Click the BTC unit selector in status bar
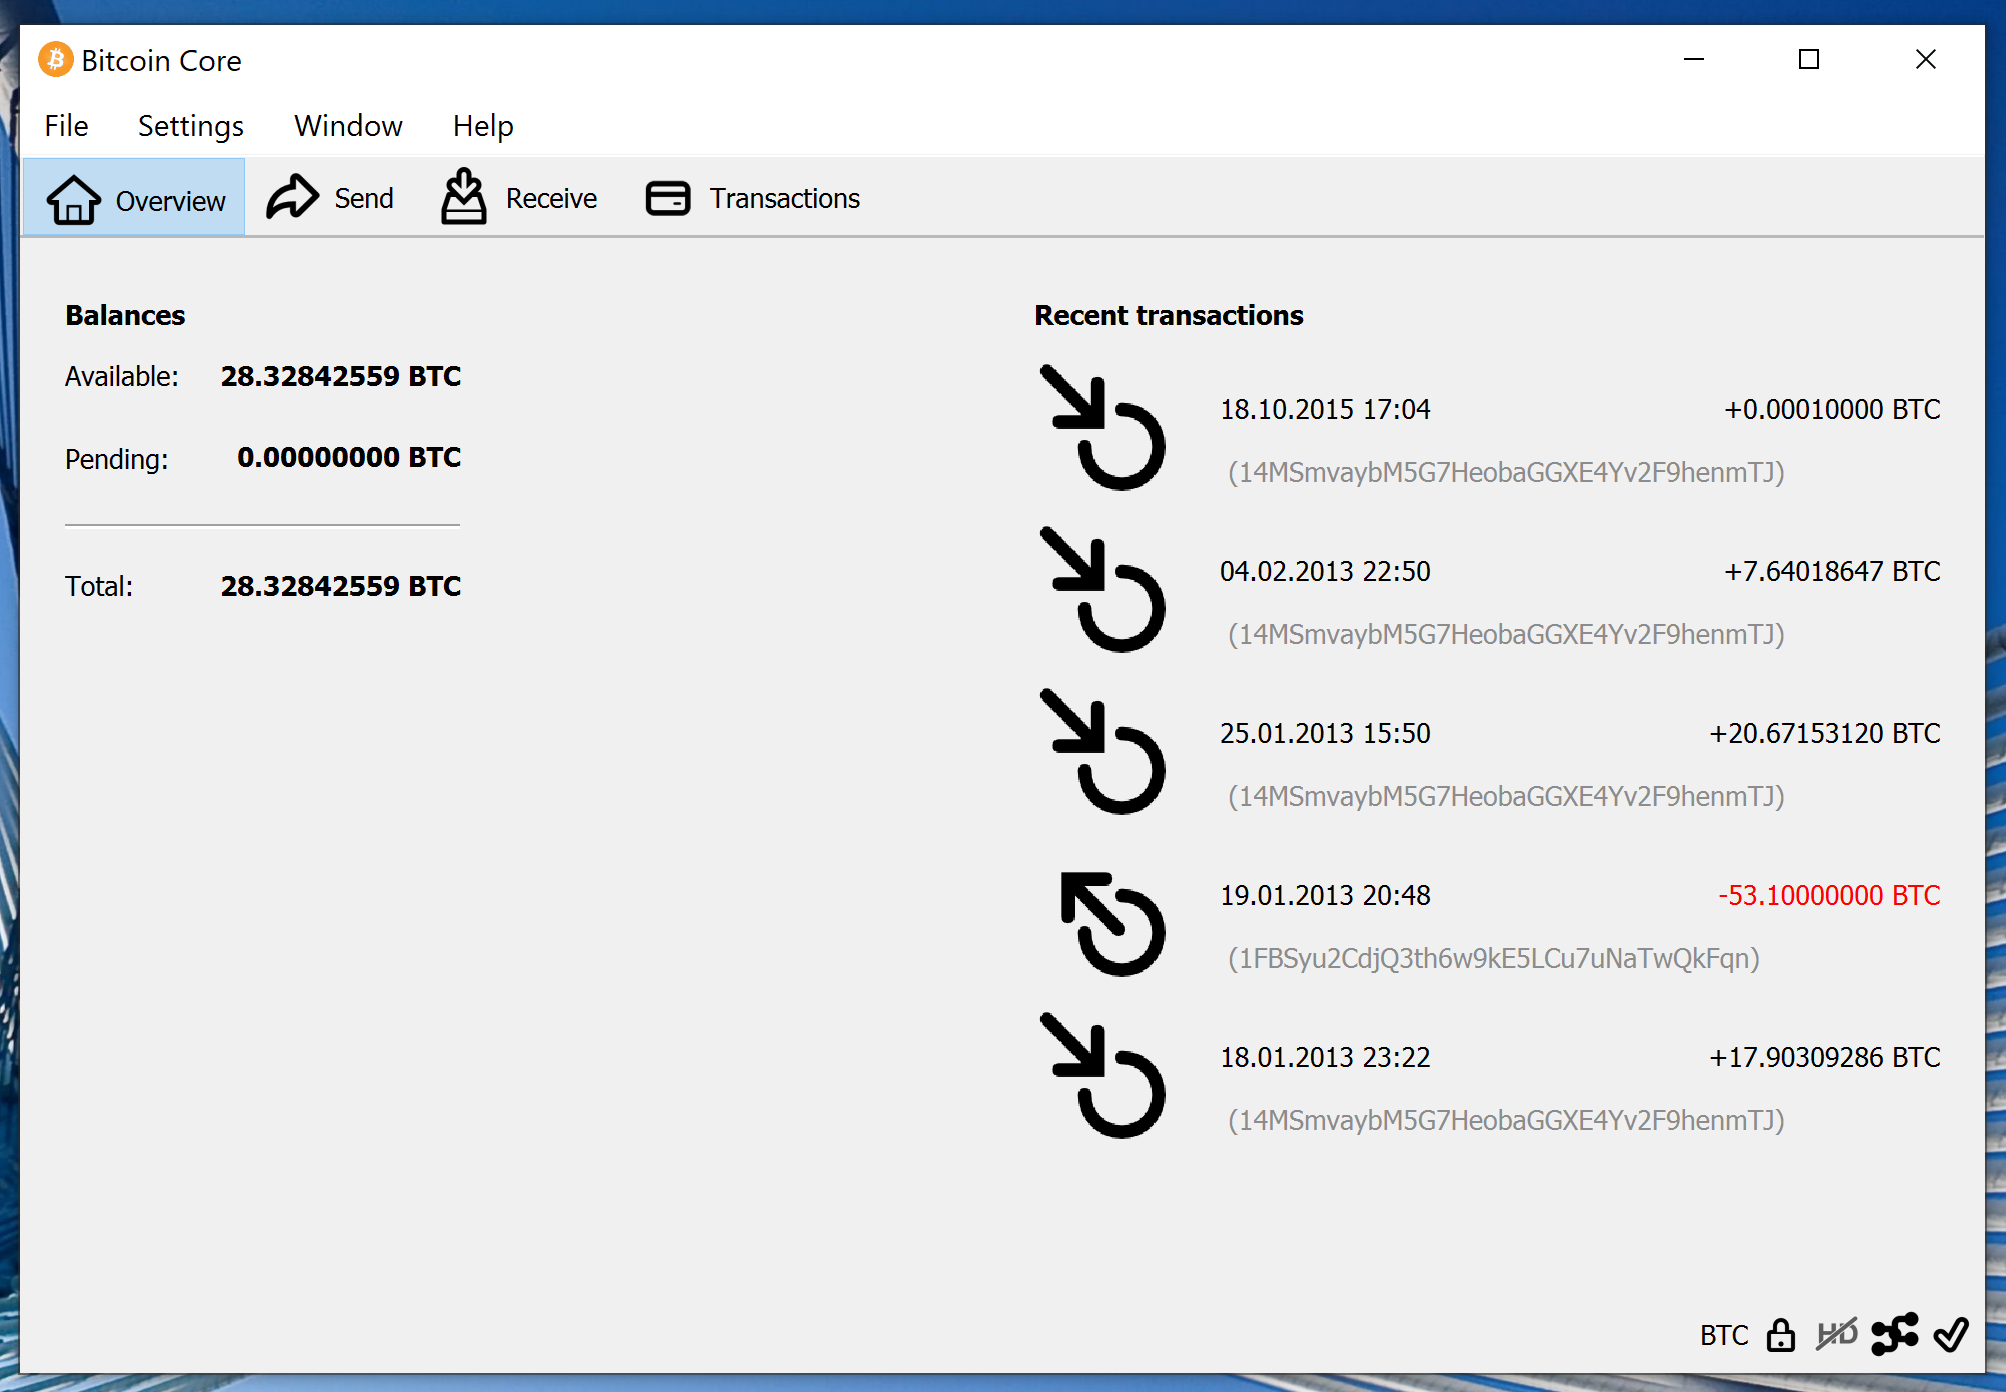2006x1392 pixels. [1724, 1335]
